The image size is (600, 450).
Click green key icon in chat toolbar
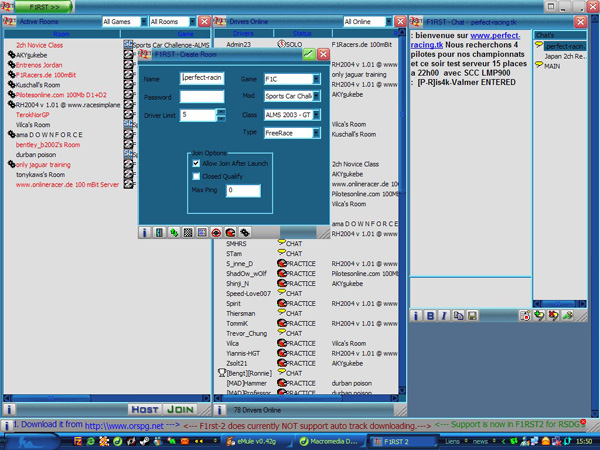pos(567,316)
